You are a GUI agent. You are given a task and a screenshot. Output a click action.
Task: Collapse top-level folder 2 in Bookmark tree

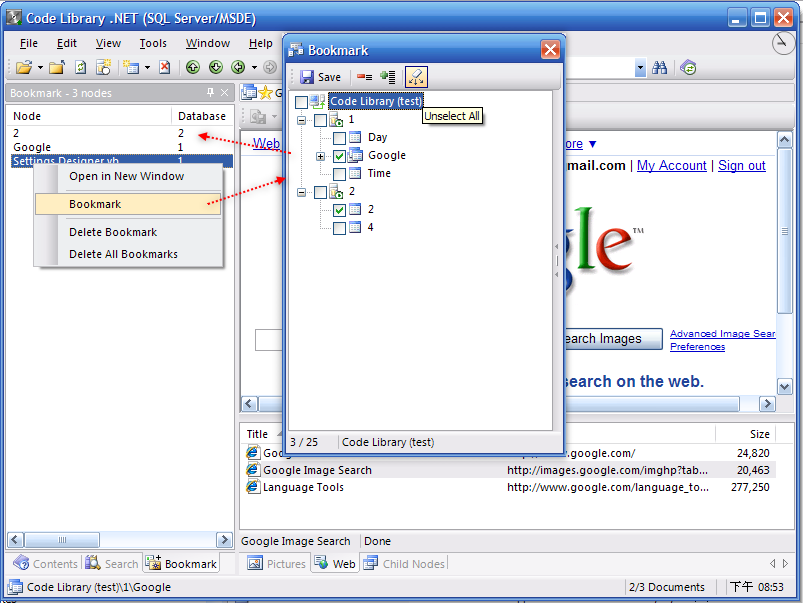pyautogui.click(x=302, y=192)
